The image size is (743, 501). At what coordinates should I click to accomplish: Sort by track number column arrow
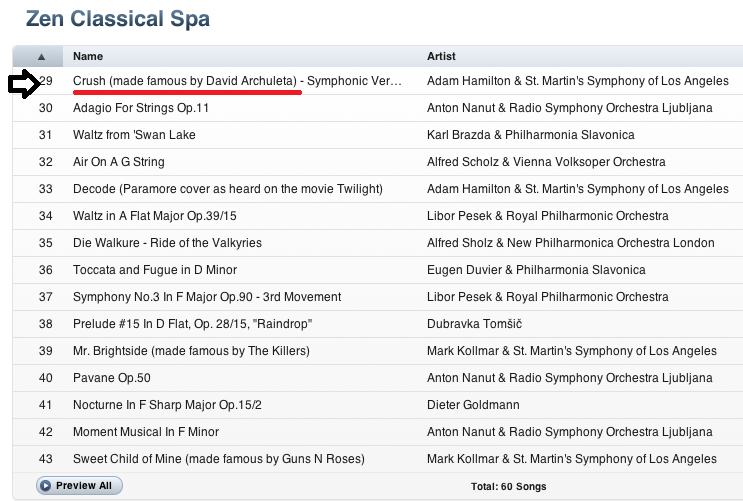(x=40, y=57)
